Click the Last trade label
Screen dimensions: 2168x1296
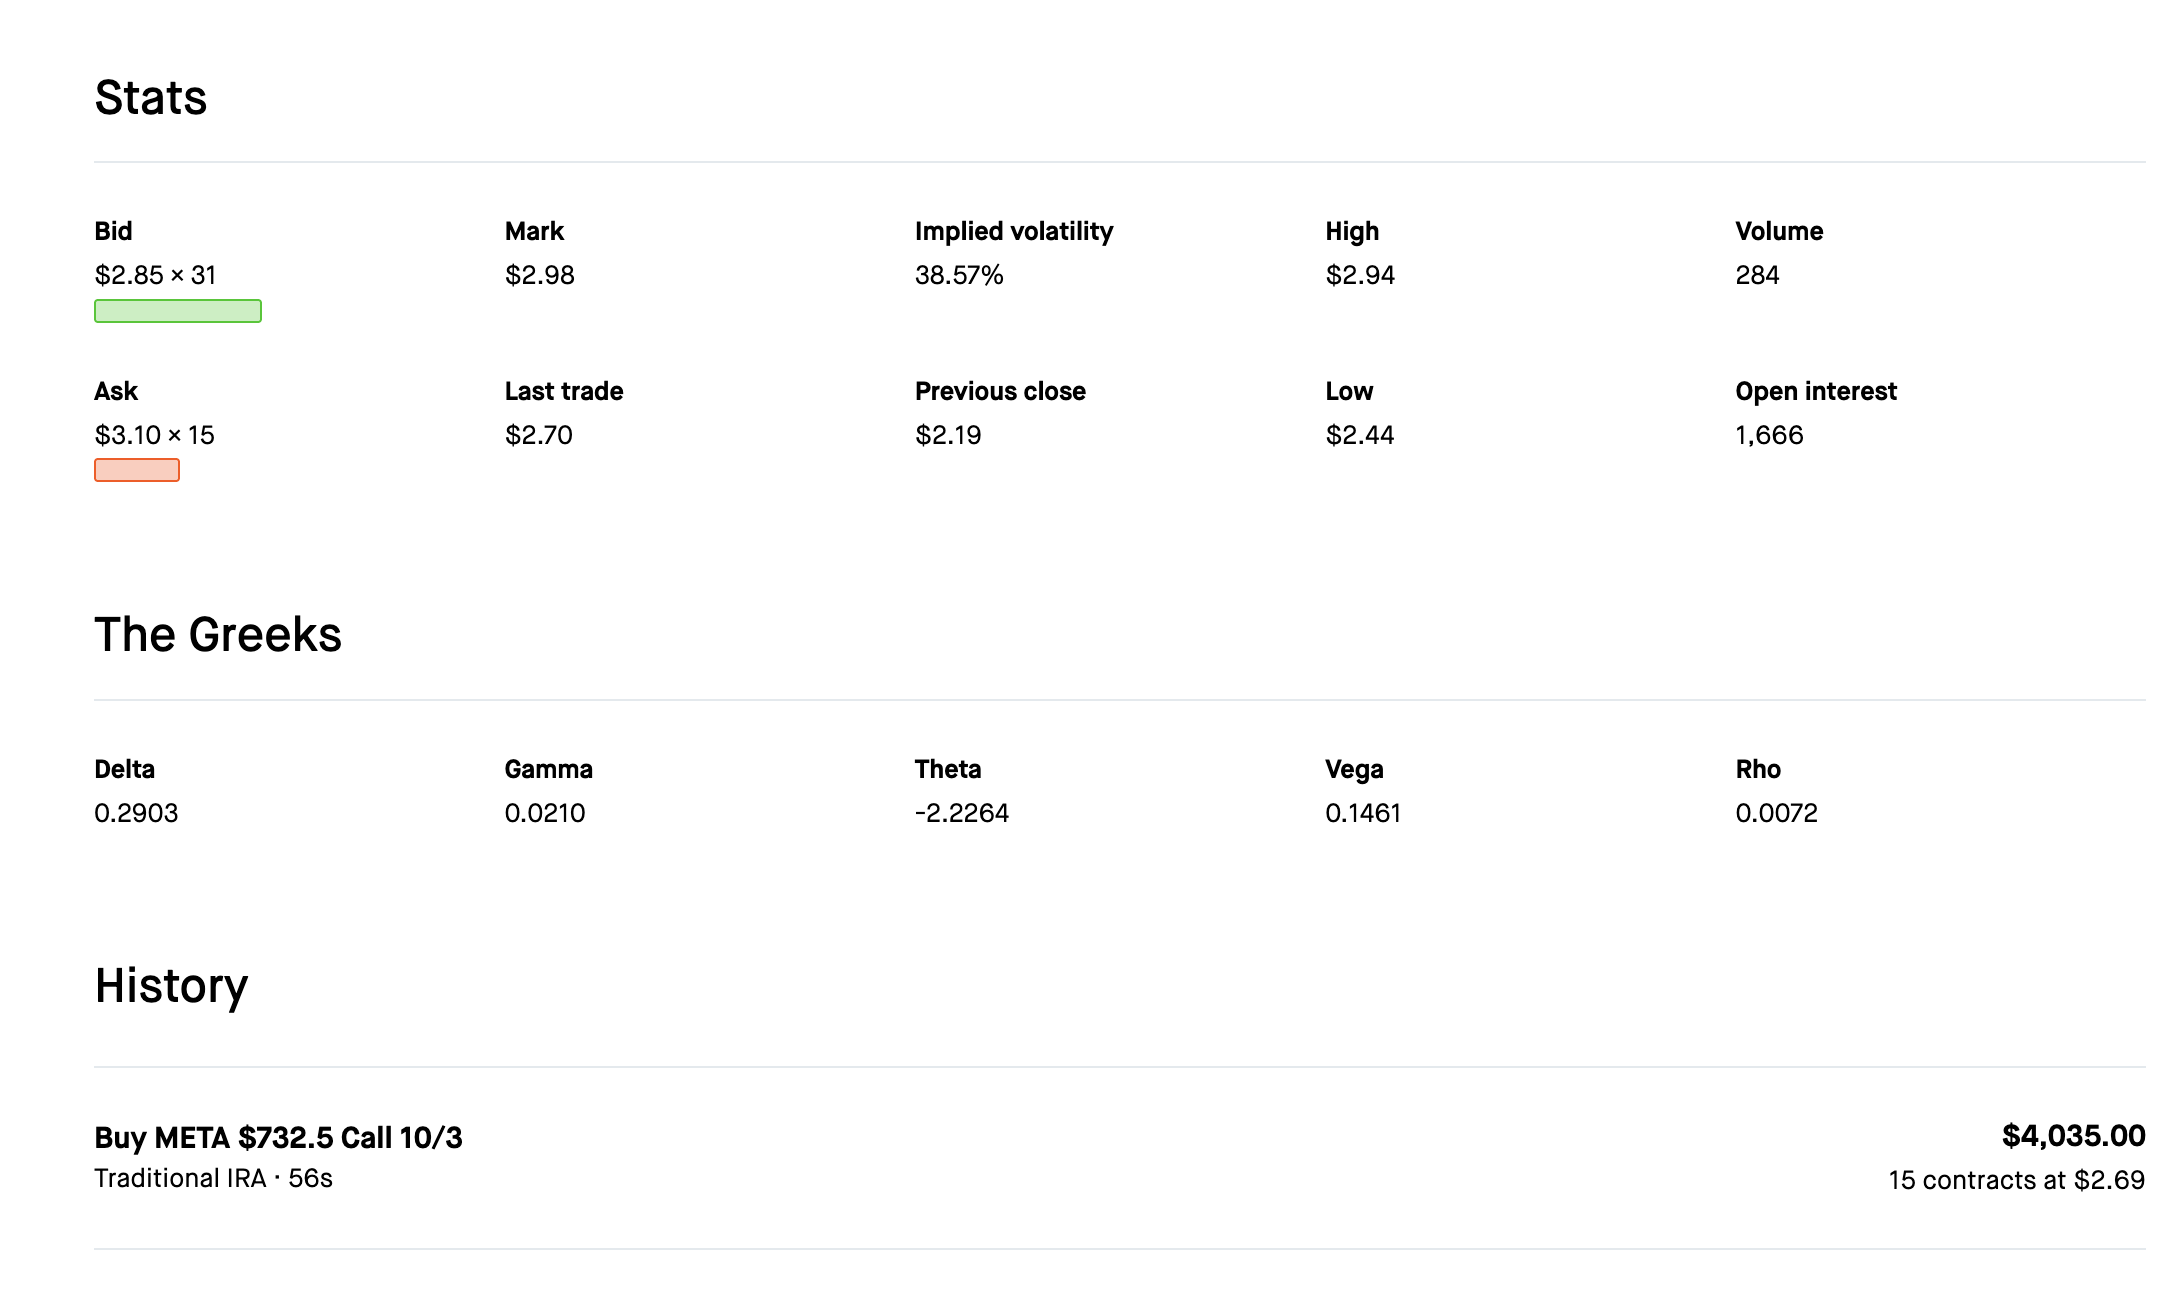click(x=563, y=391)
